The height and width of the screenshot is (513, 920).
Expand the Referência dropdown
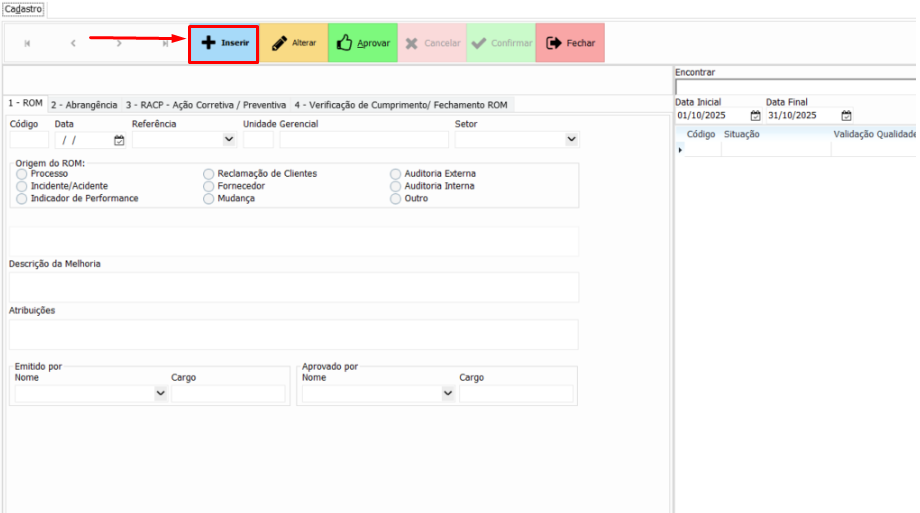[229, 140]
